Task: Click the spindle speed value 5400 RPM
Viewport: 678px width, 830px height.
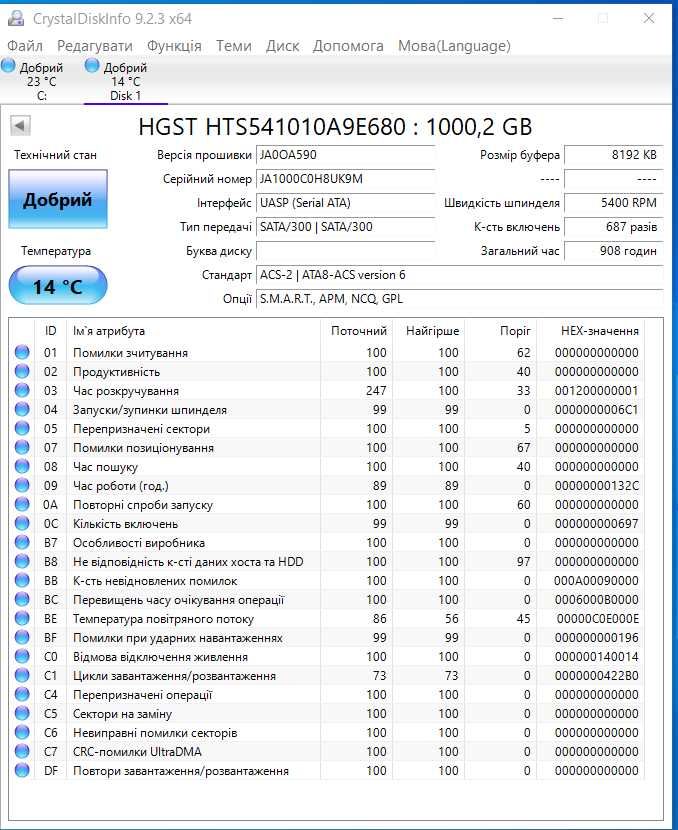Action: [x=613, y=203]
